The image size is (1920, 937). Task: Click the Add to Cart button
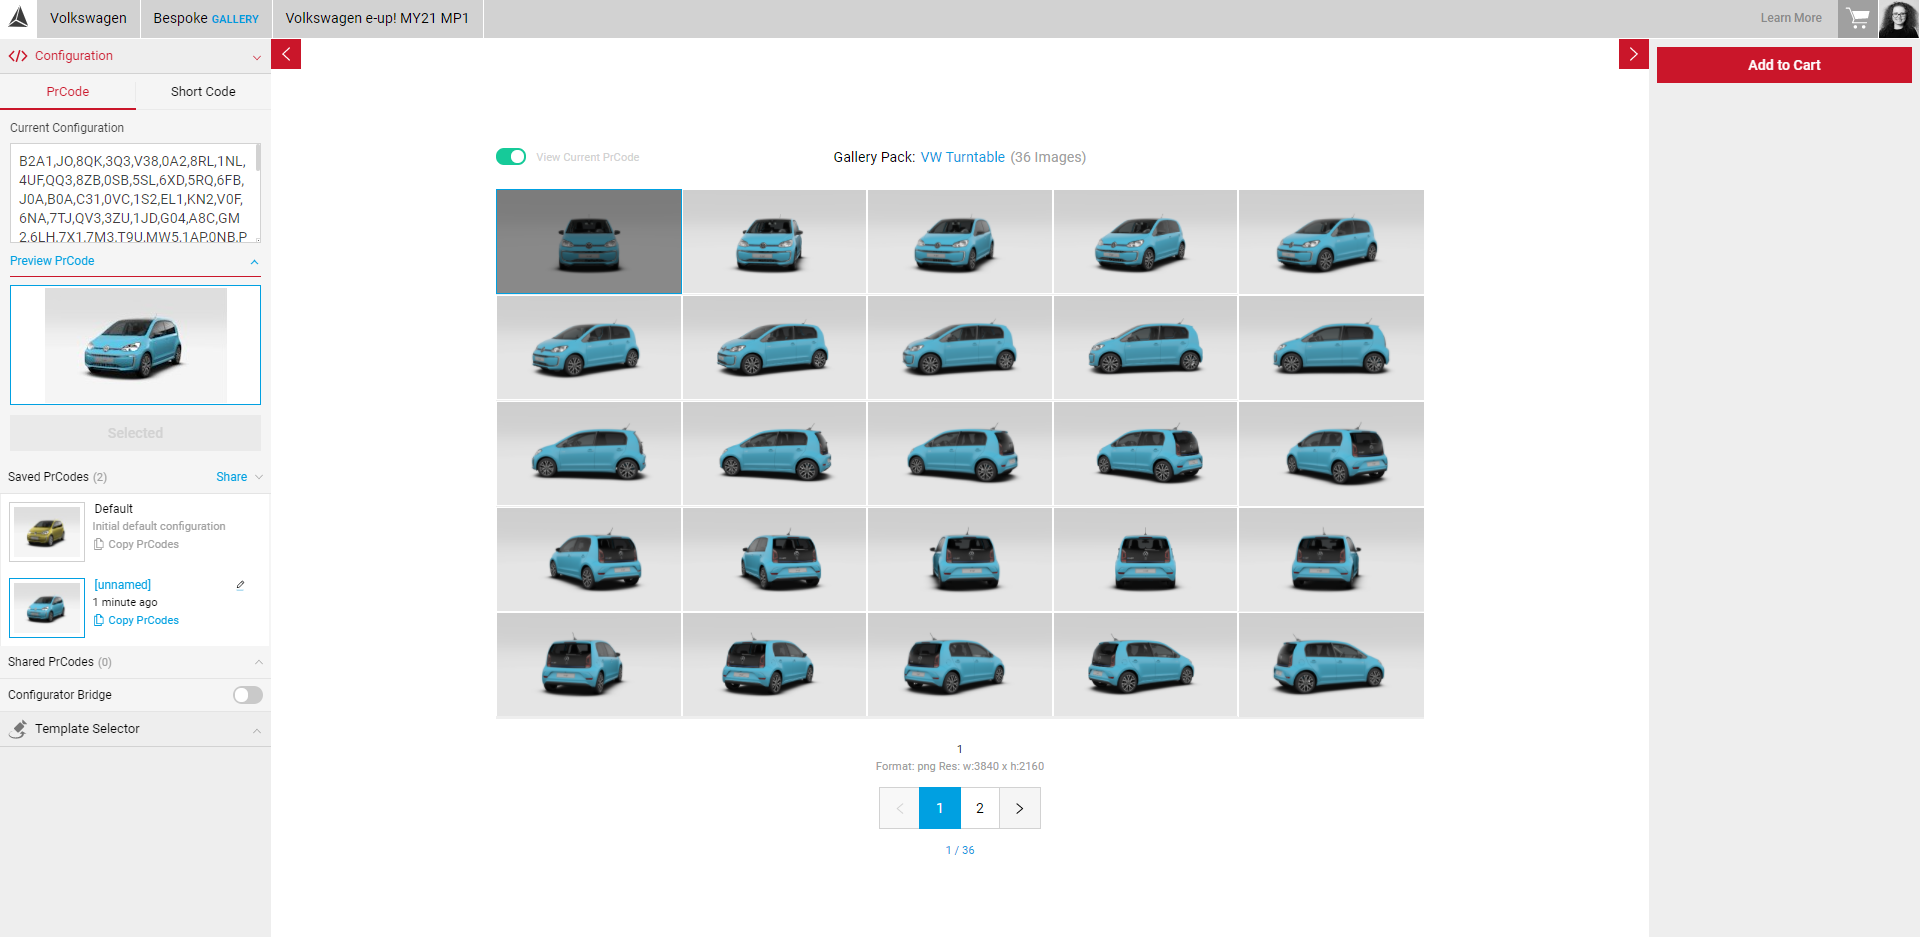[x=1784, y=65]
